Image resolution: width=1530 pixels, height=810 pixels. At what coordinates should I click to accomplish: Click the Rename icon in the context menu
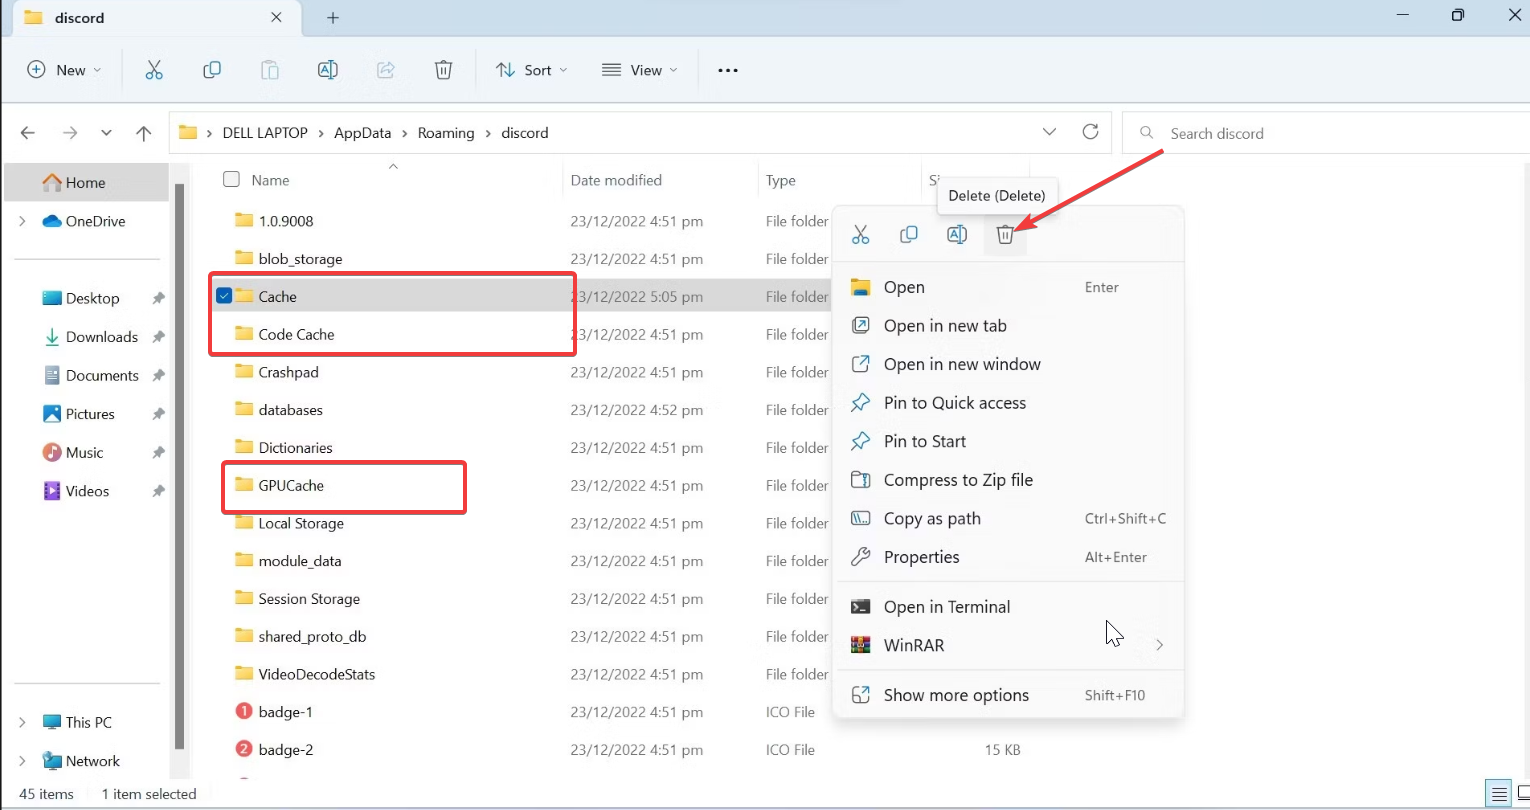point(957,235)
